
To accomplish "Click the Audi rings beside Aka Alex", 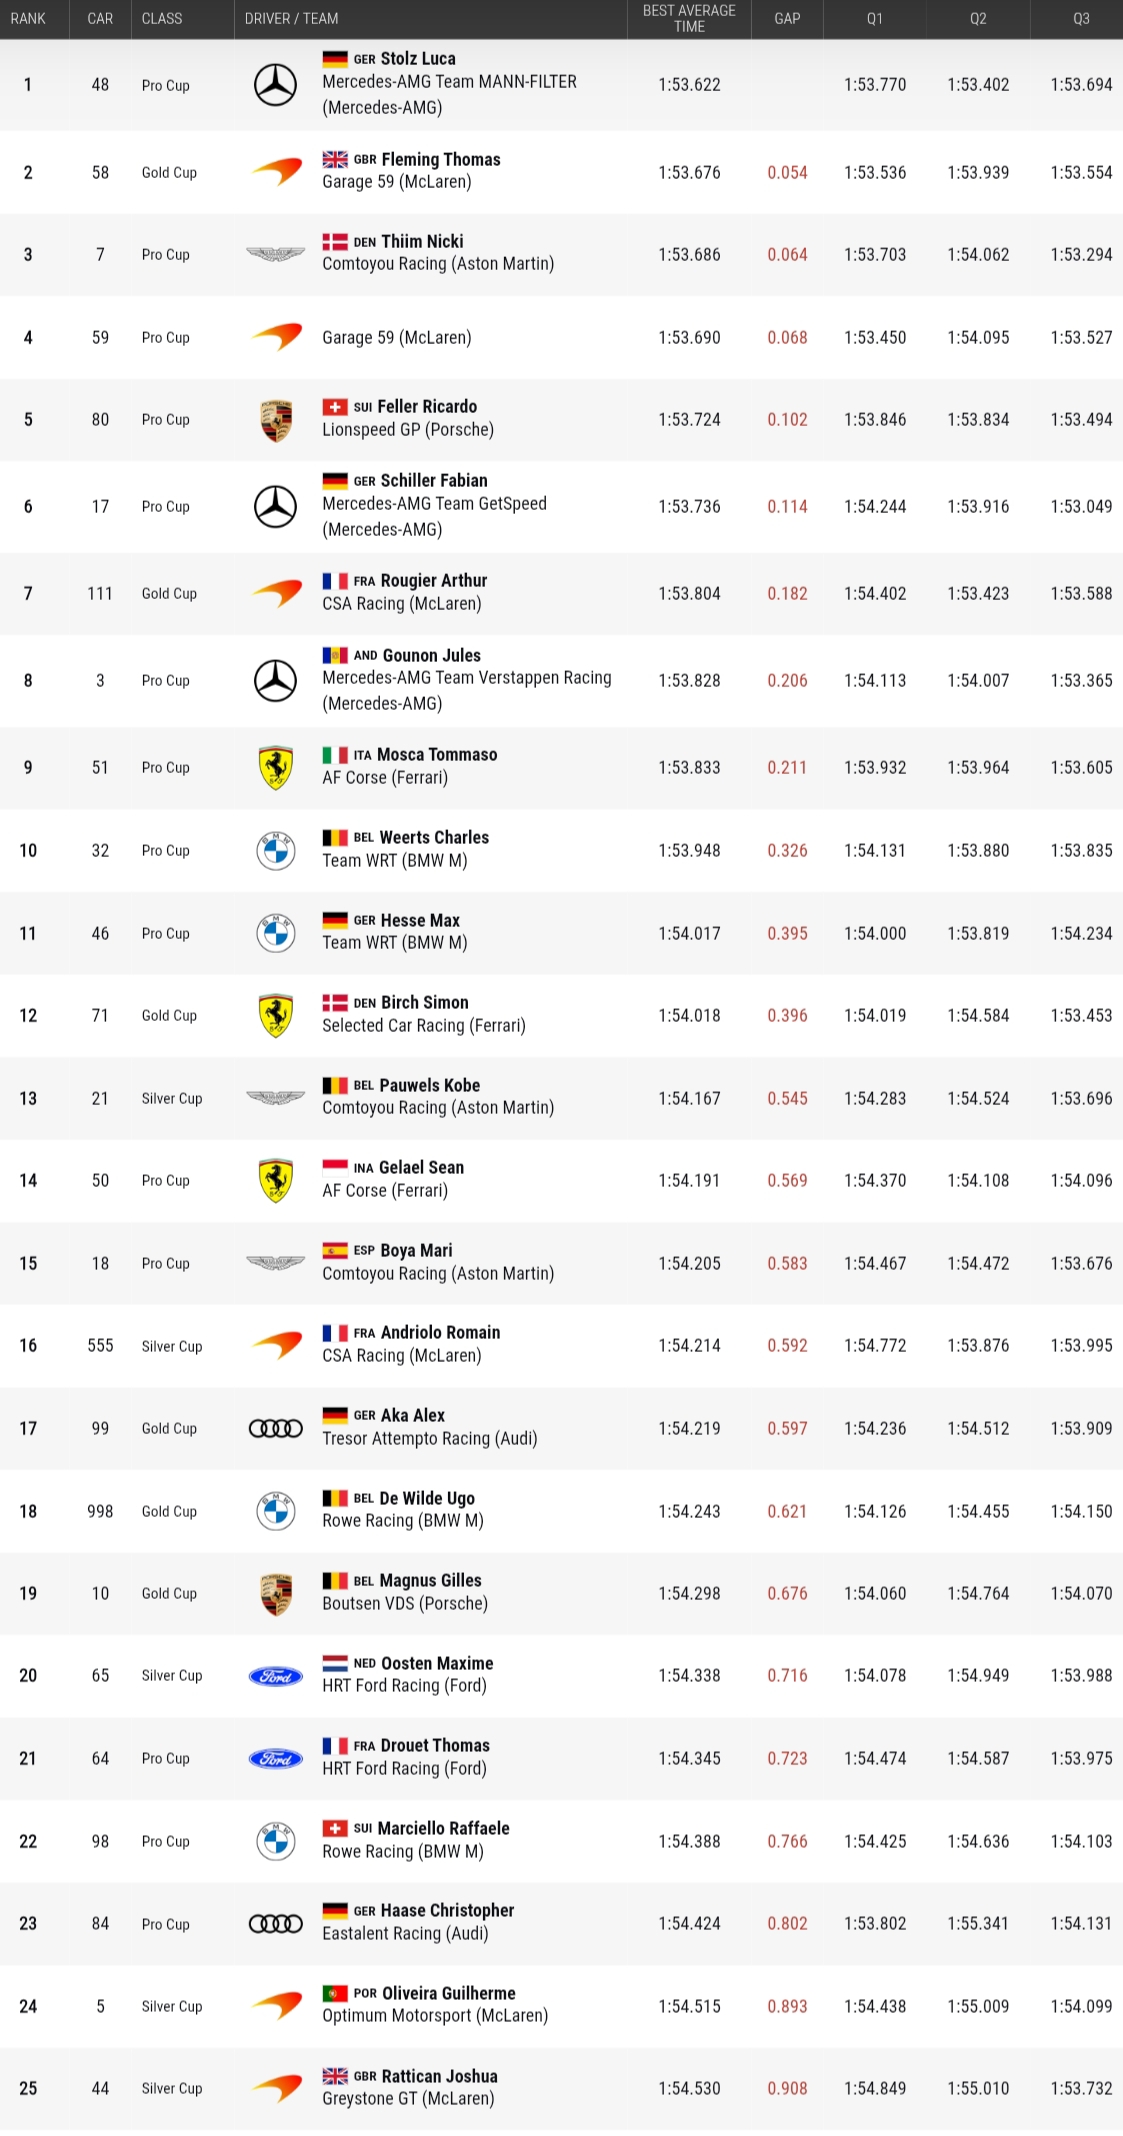I will click(275, 1428).
